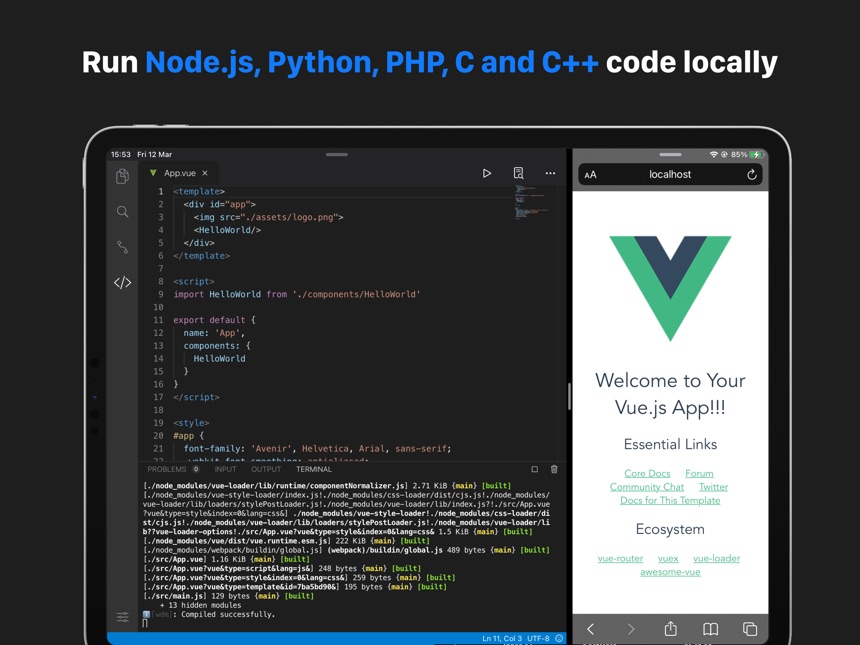Viewport: 860px width, 645px height.
Task: Click the Ln 11, Col 3 status entry
Action: [502, 638]
